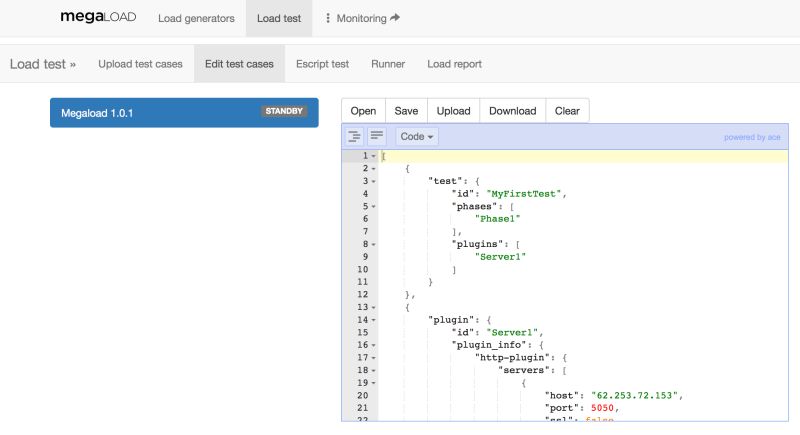Screen dimensions: 800x435
Task: Open the Load report tab
Action: pyautogui.click(x=455, y=64)
